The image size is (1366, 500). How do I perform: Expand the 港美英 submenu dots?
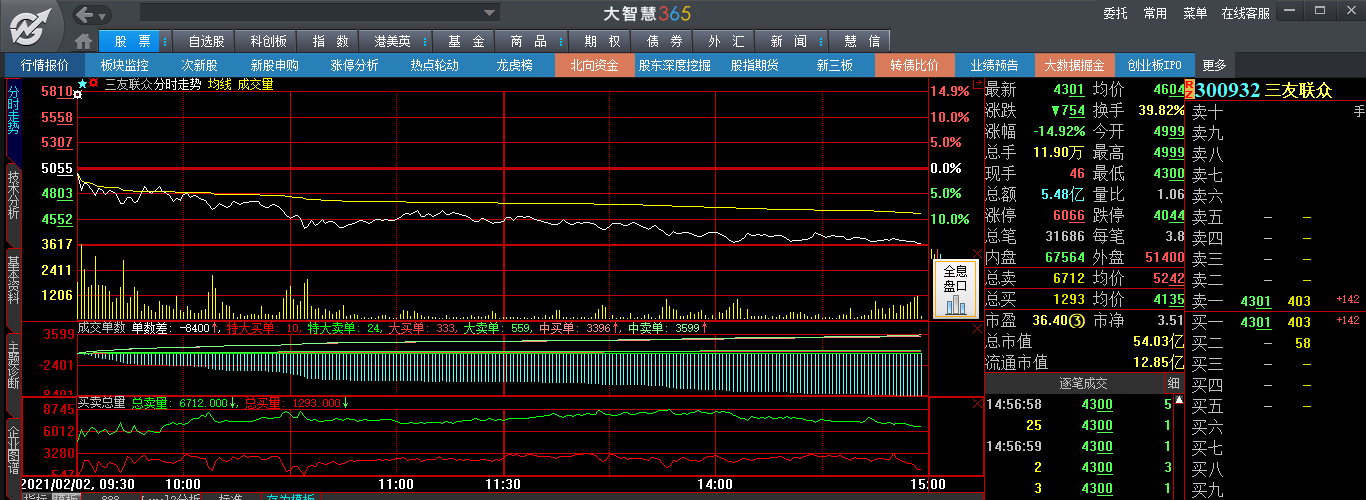[425, 41]
